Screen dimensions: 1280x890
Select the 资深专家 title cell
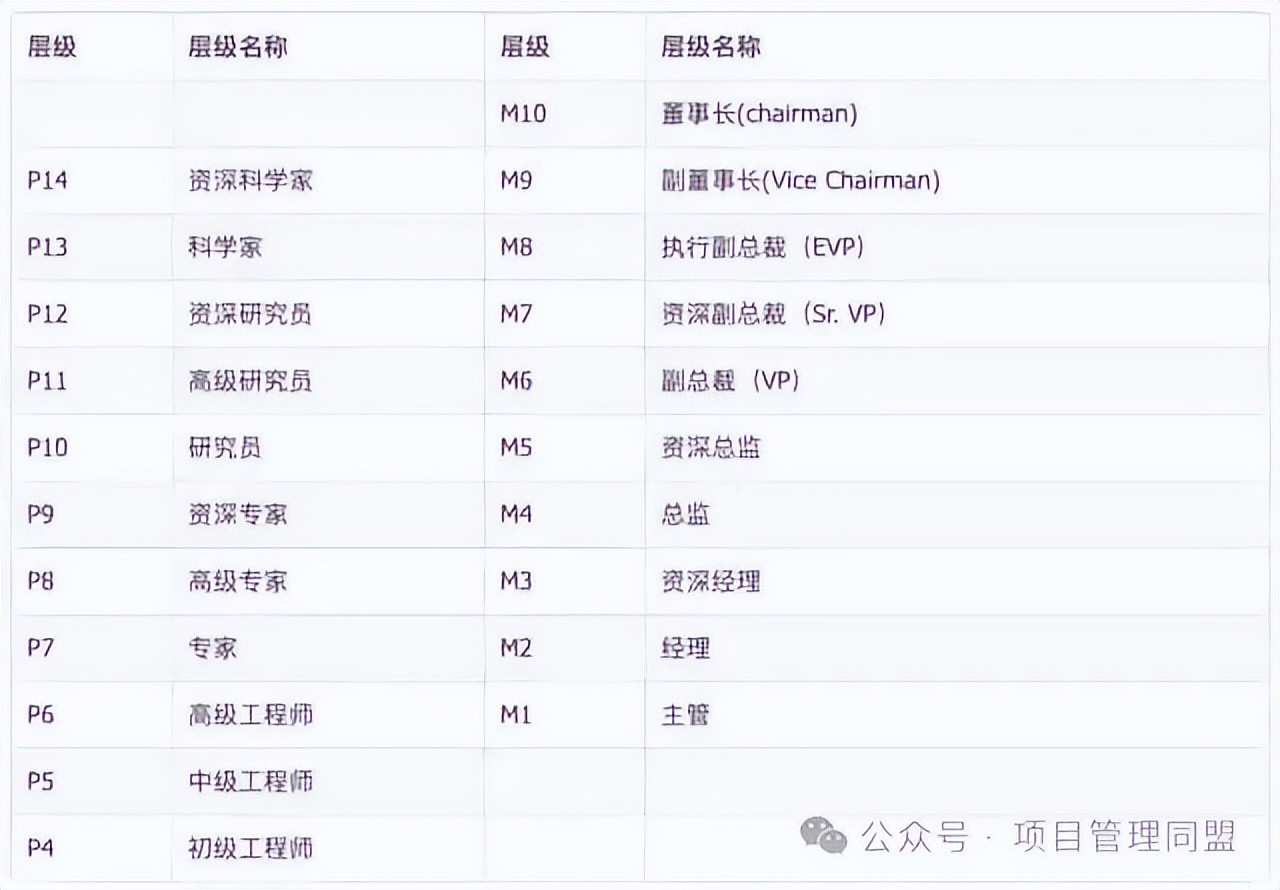(238, 514)
